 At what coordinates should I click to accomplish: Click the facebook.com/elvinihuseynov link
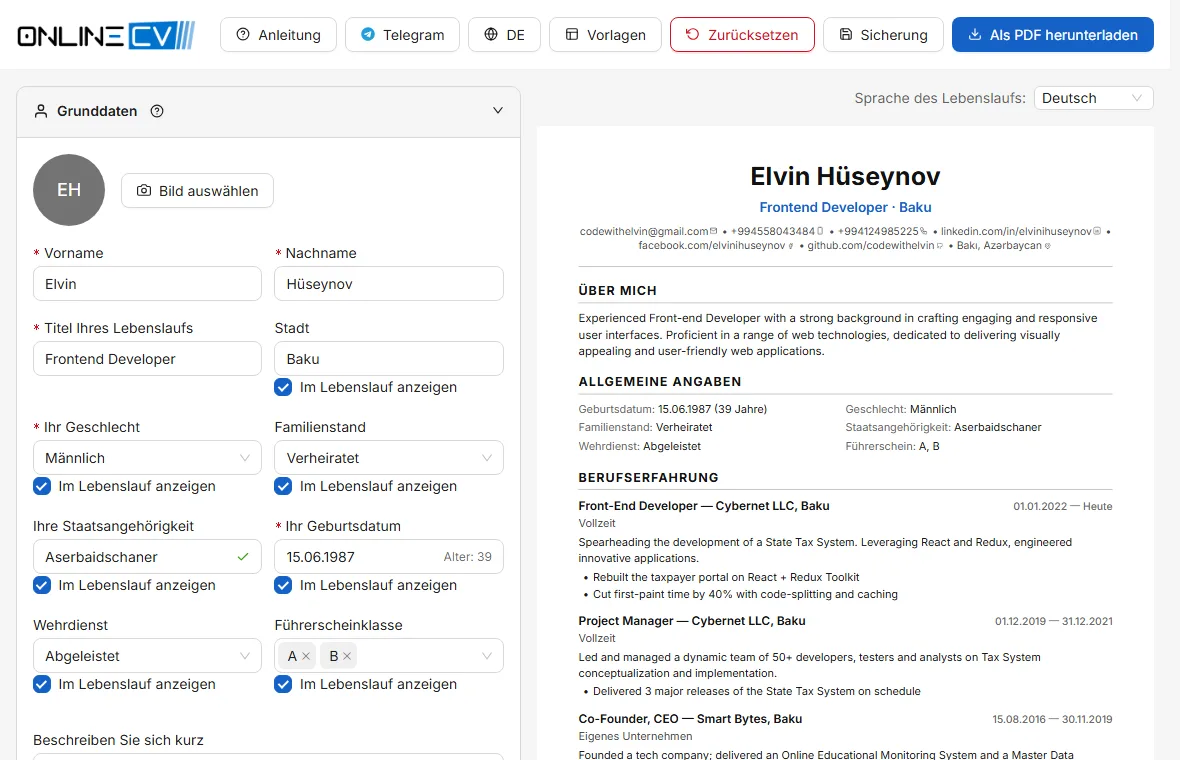pyautogui.click(x=712, y=245)
